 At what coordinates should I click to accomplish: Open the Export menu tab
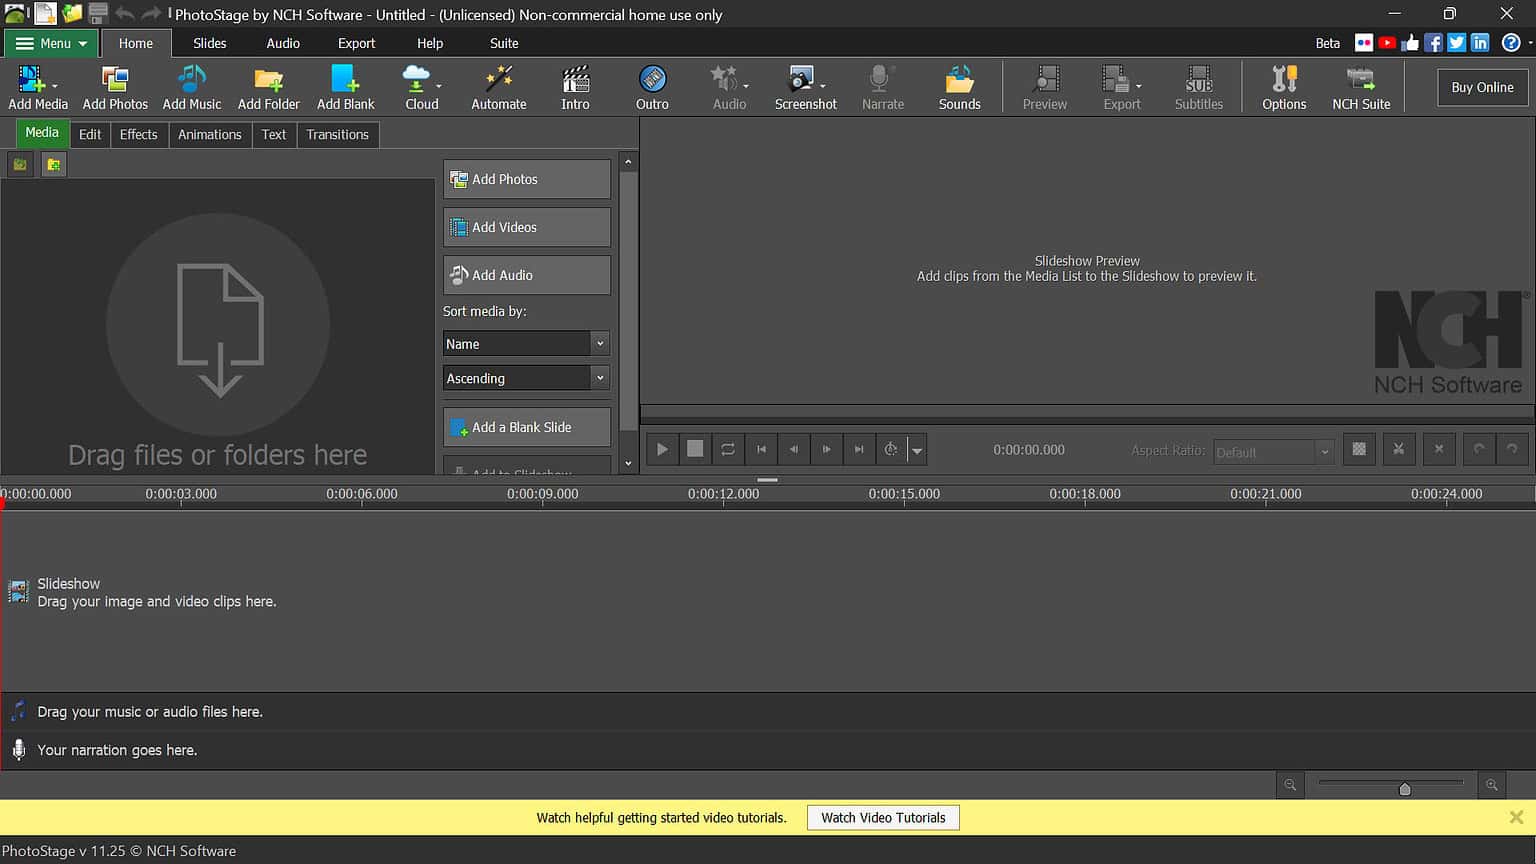(x=356, y=43)
